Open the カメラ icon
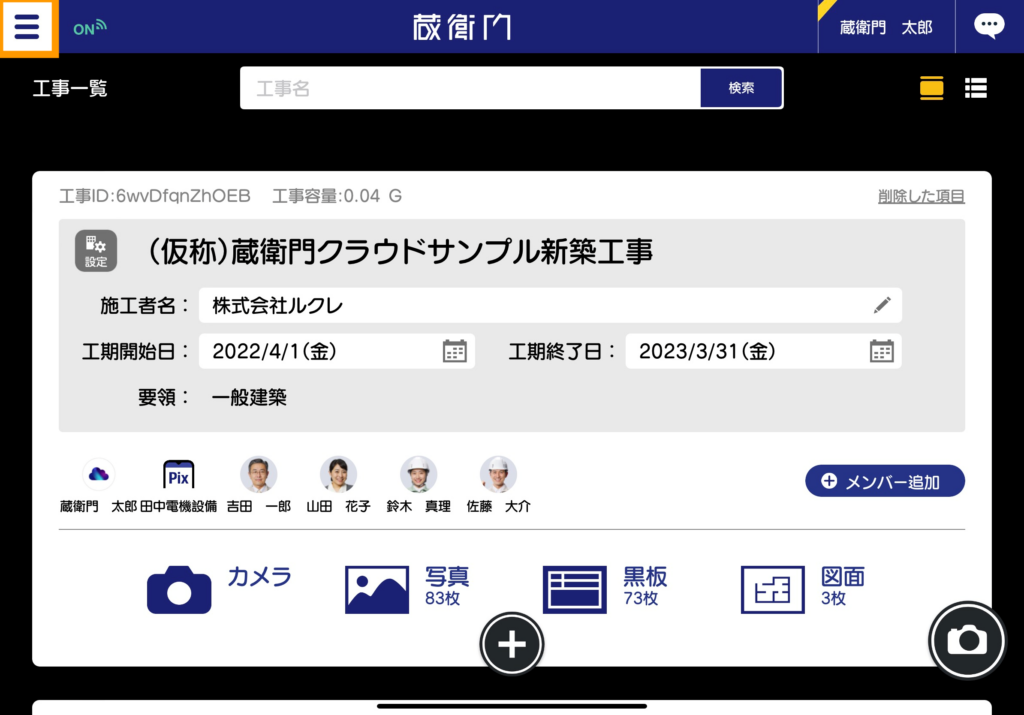Screen dimensions: 1024x715 (179, 590)
